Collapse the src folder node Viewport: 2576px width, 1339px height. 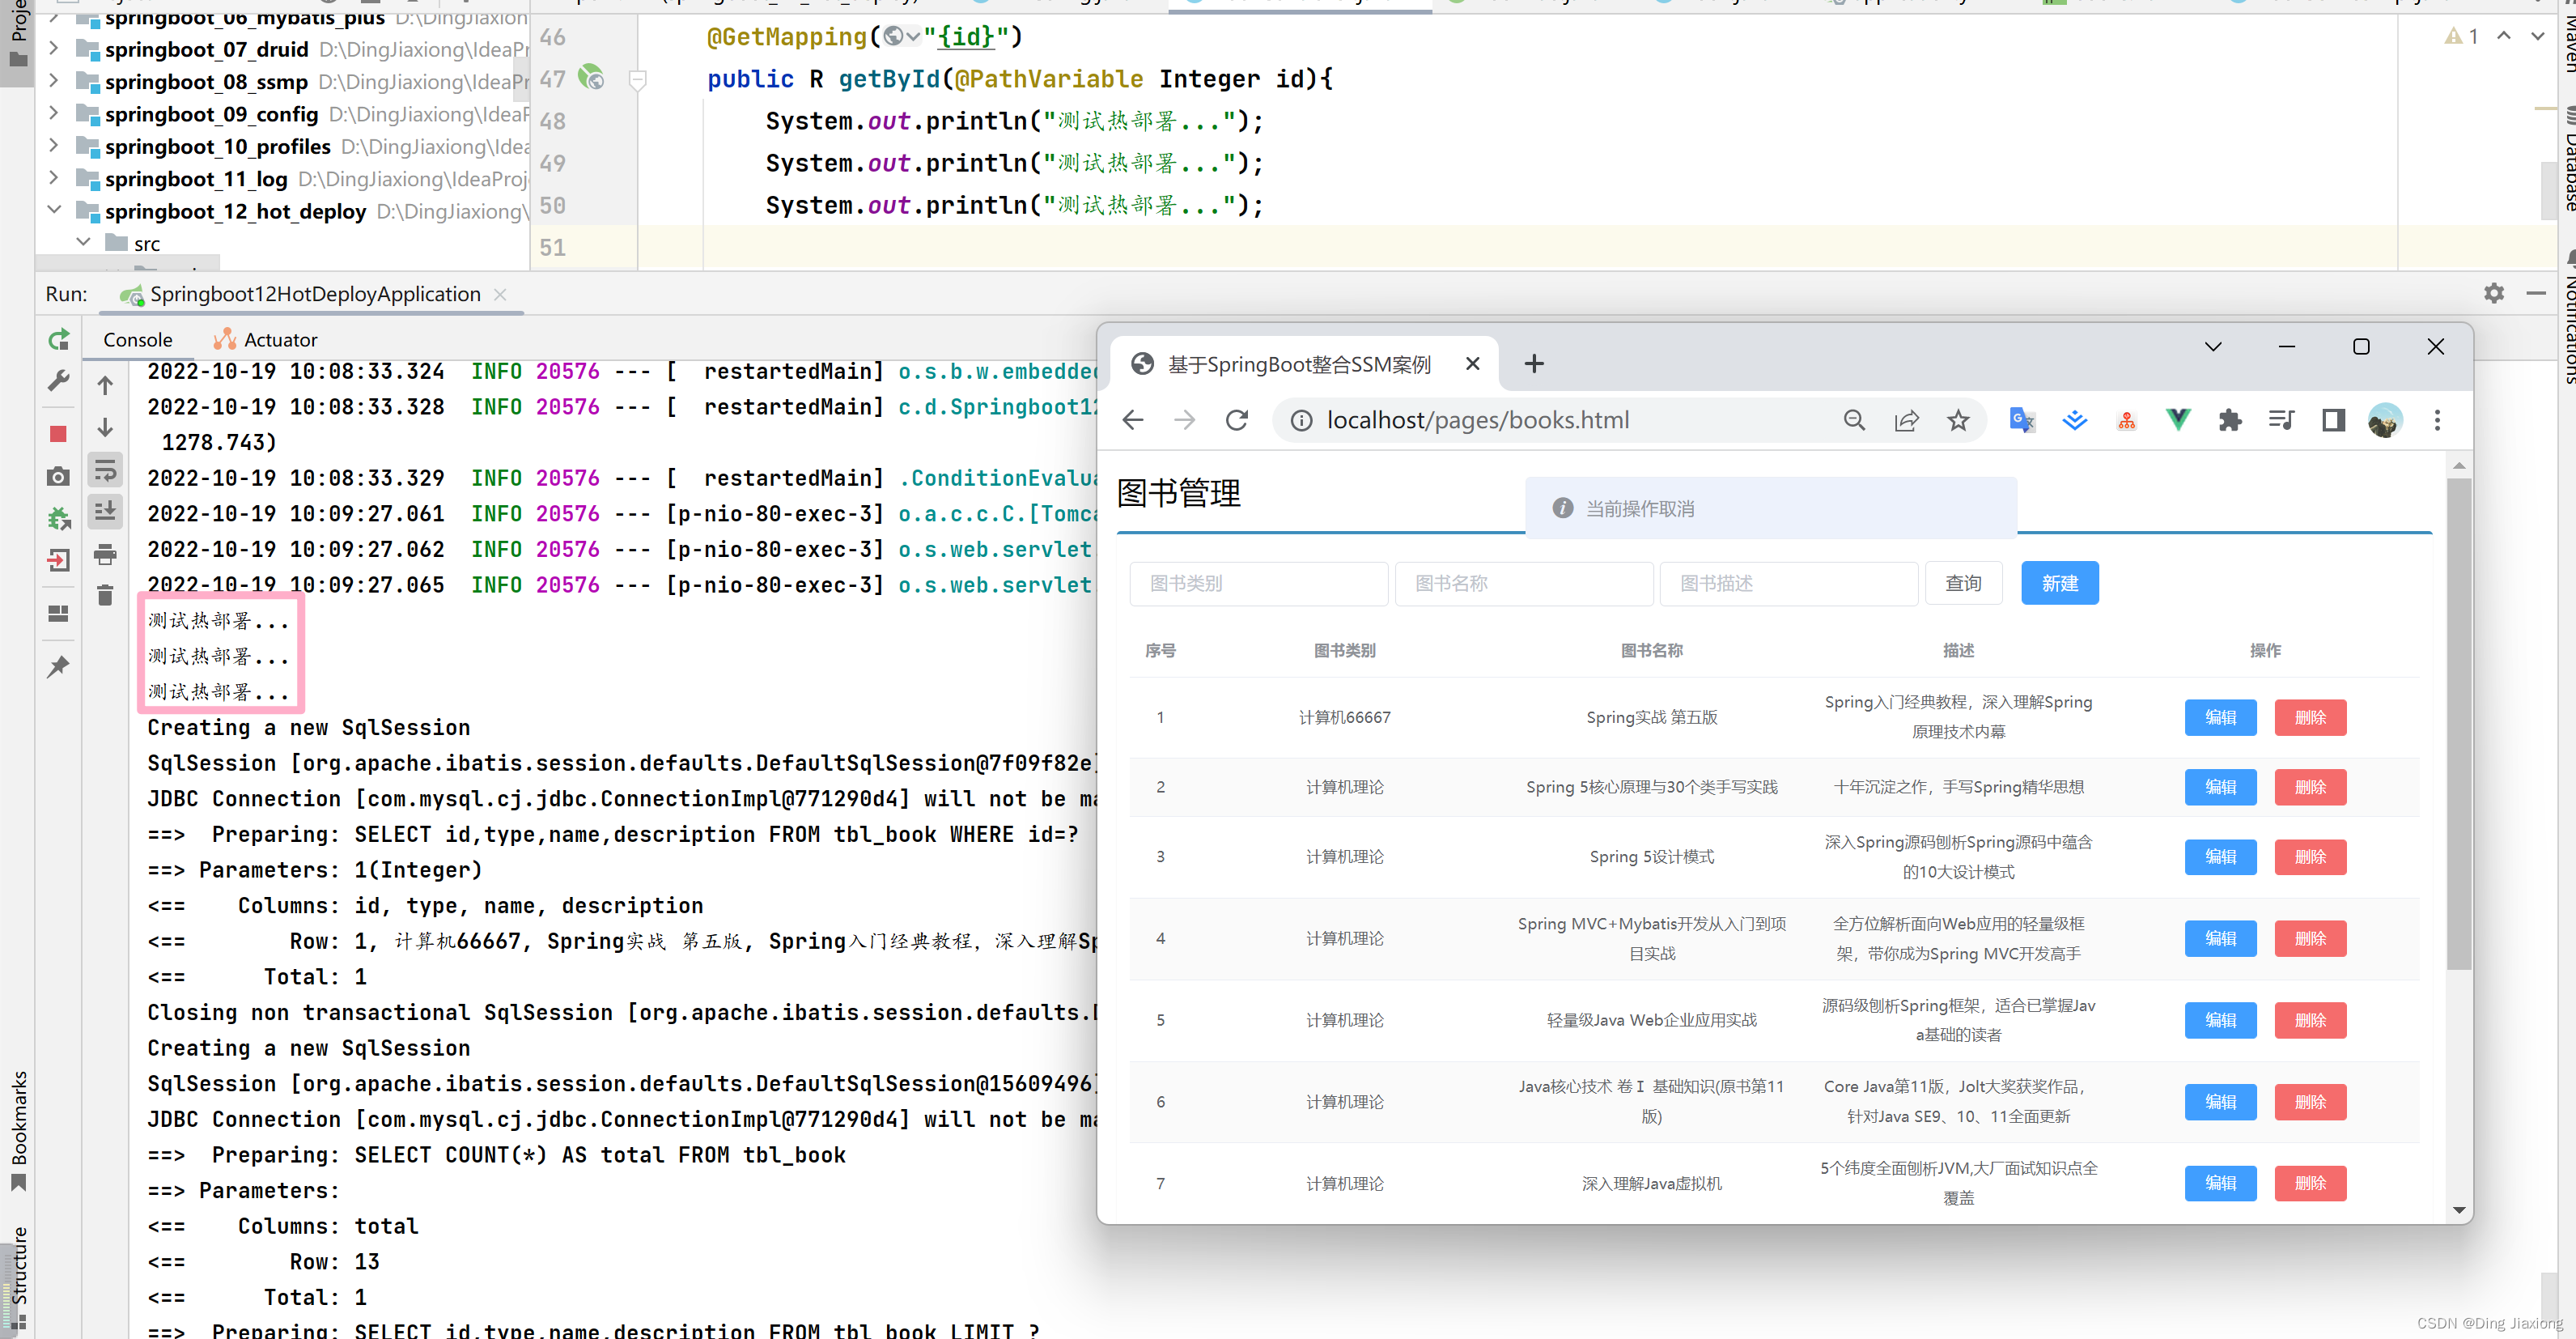tap(84, 243)
